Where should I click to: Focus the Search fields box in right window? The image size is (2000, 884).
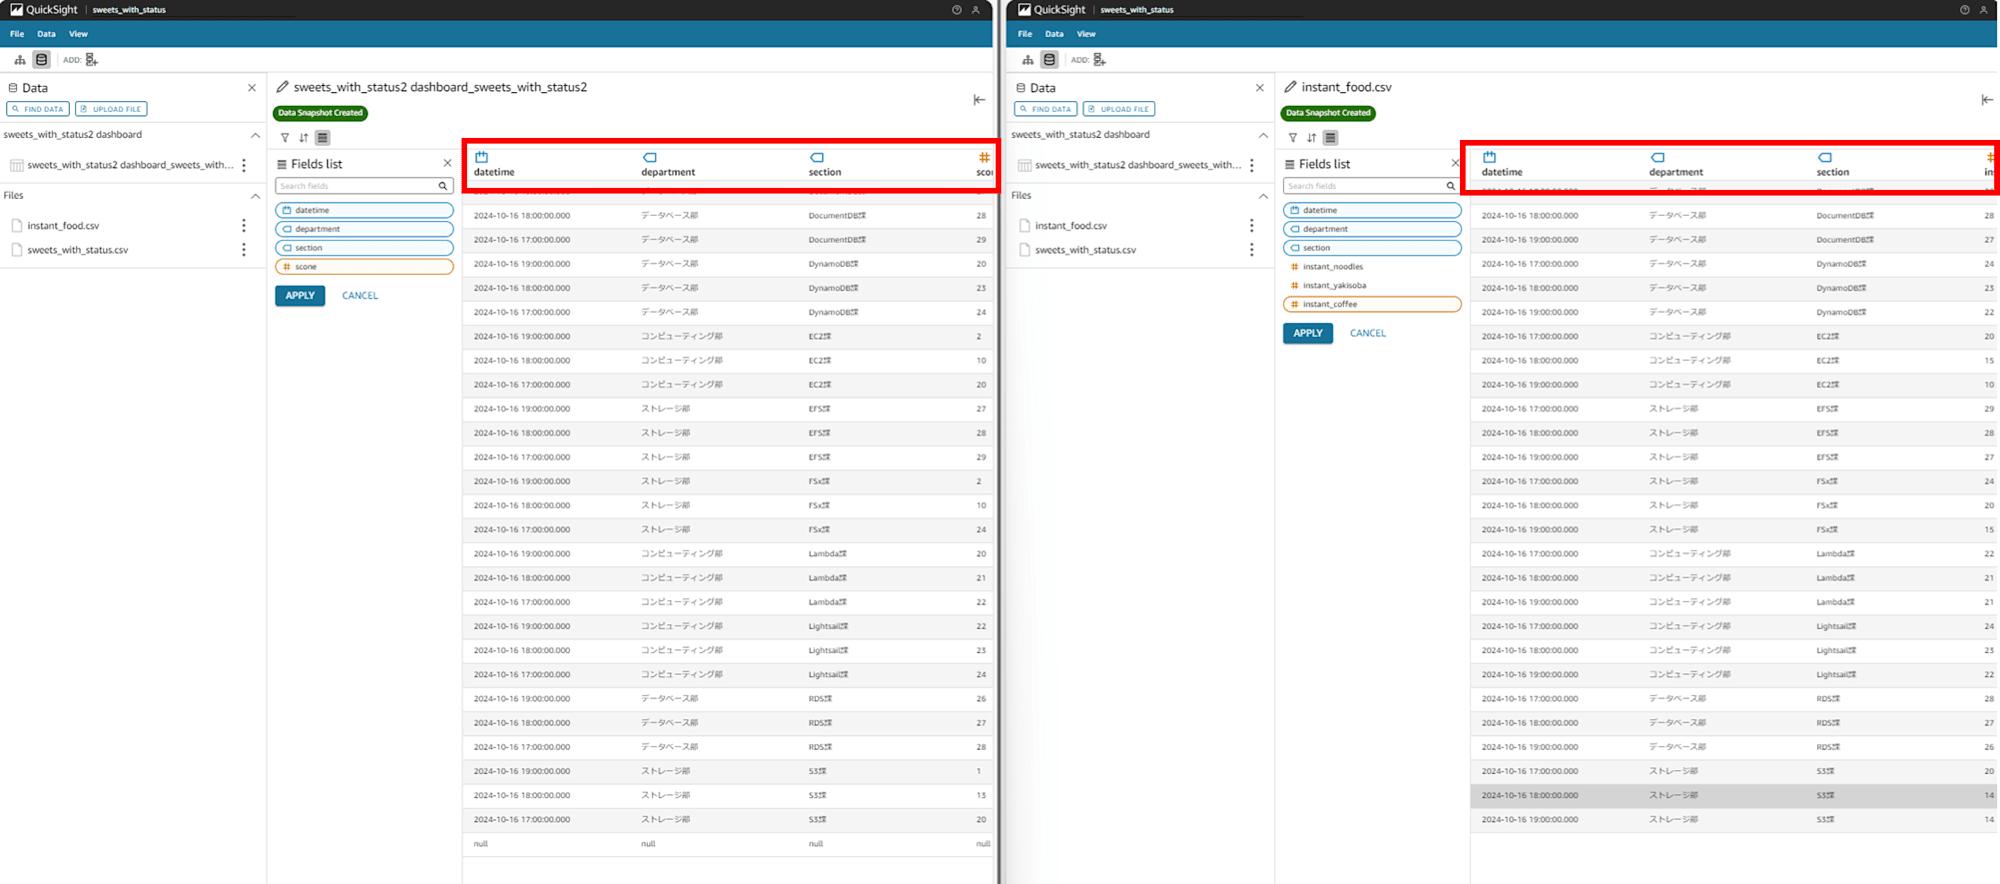pyautogui.click(x=1372, y=186)
